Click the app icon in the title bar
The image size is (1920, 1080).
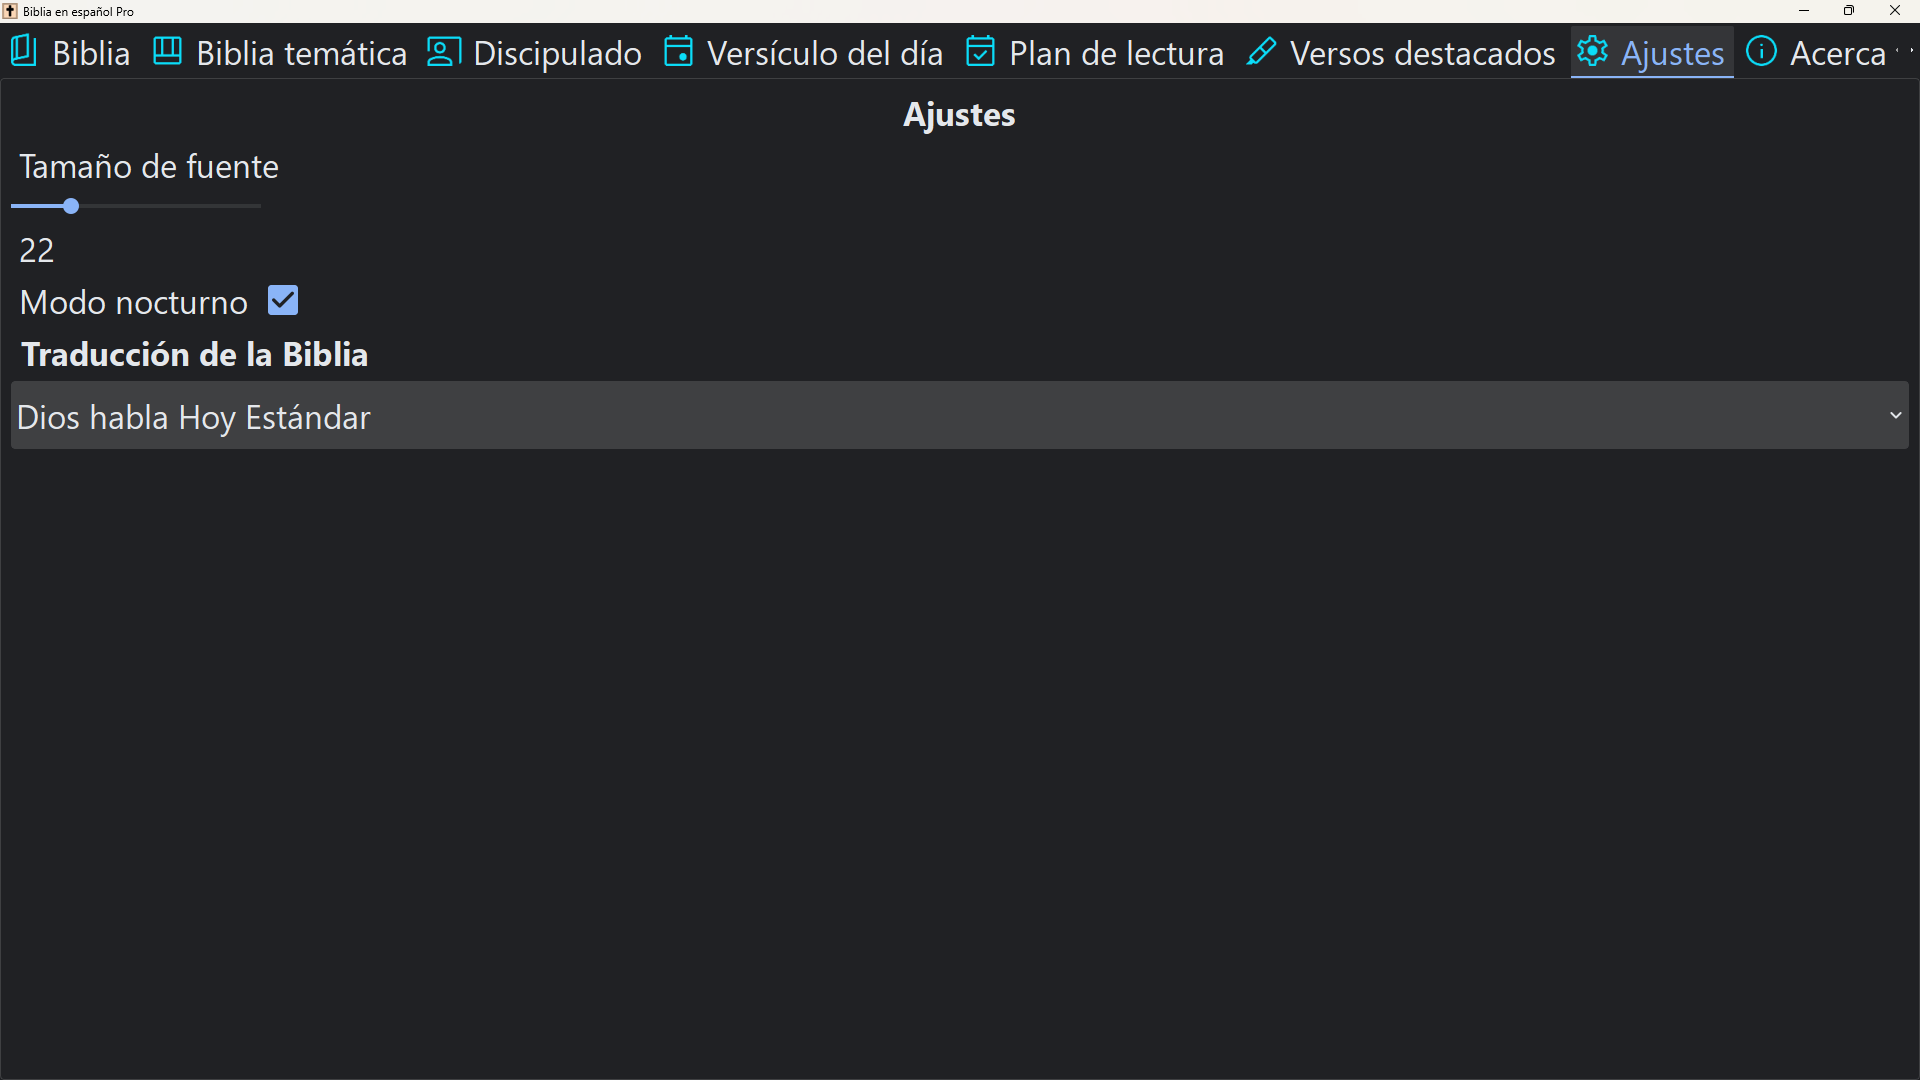point(10,11)
